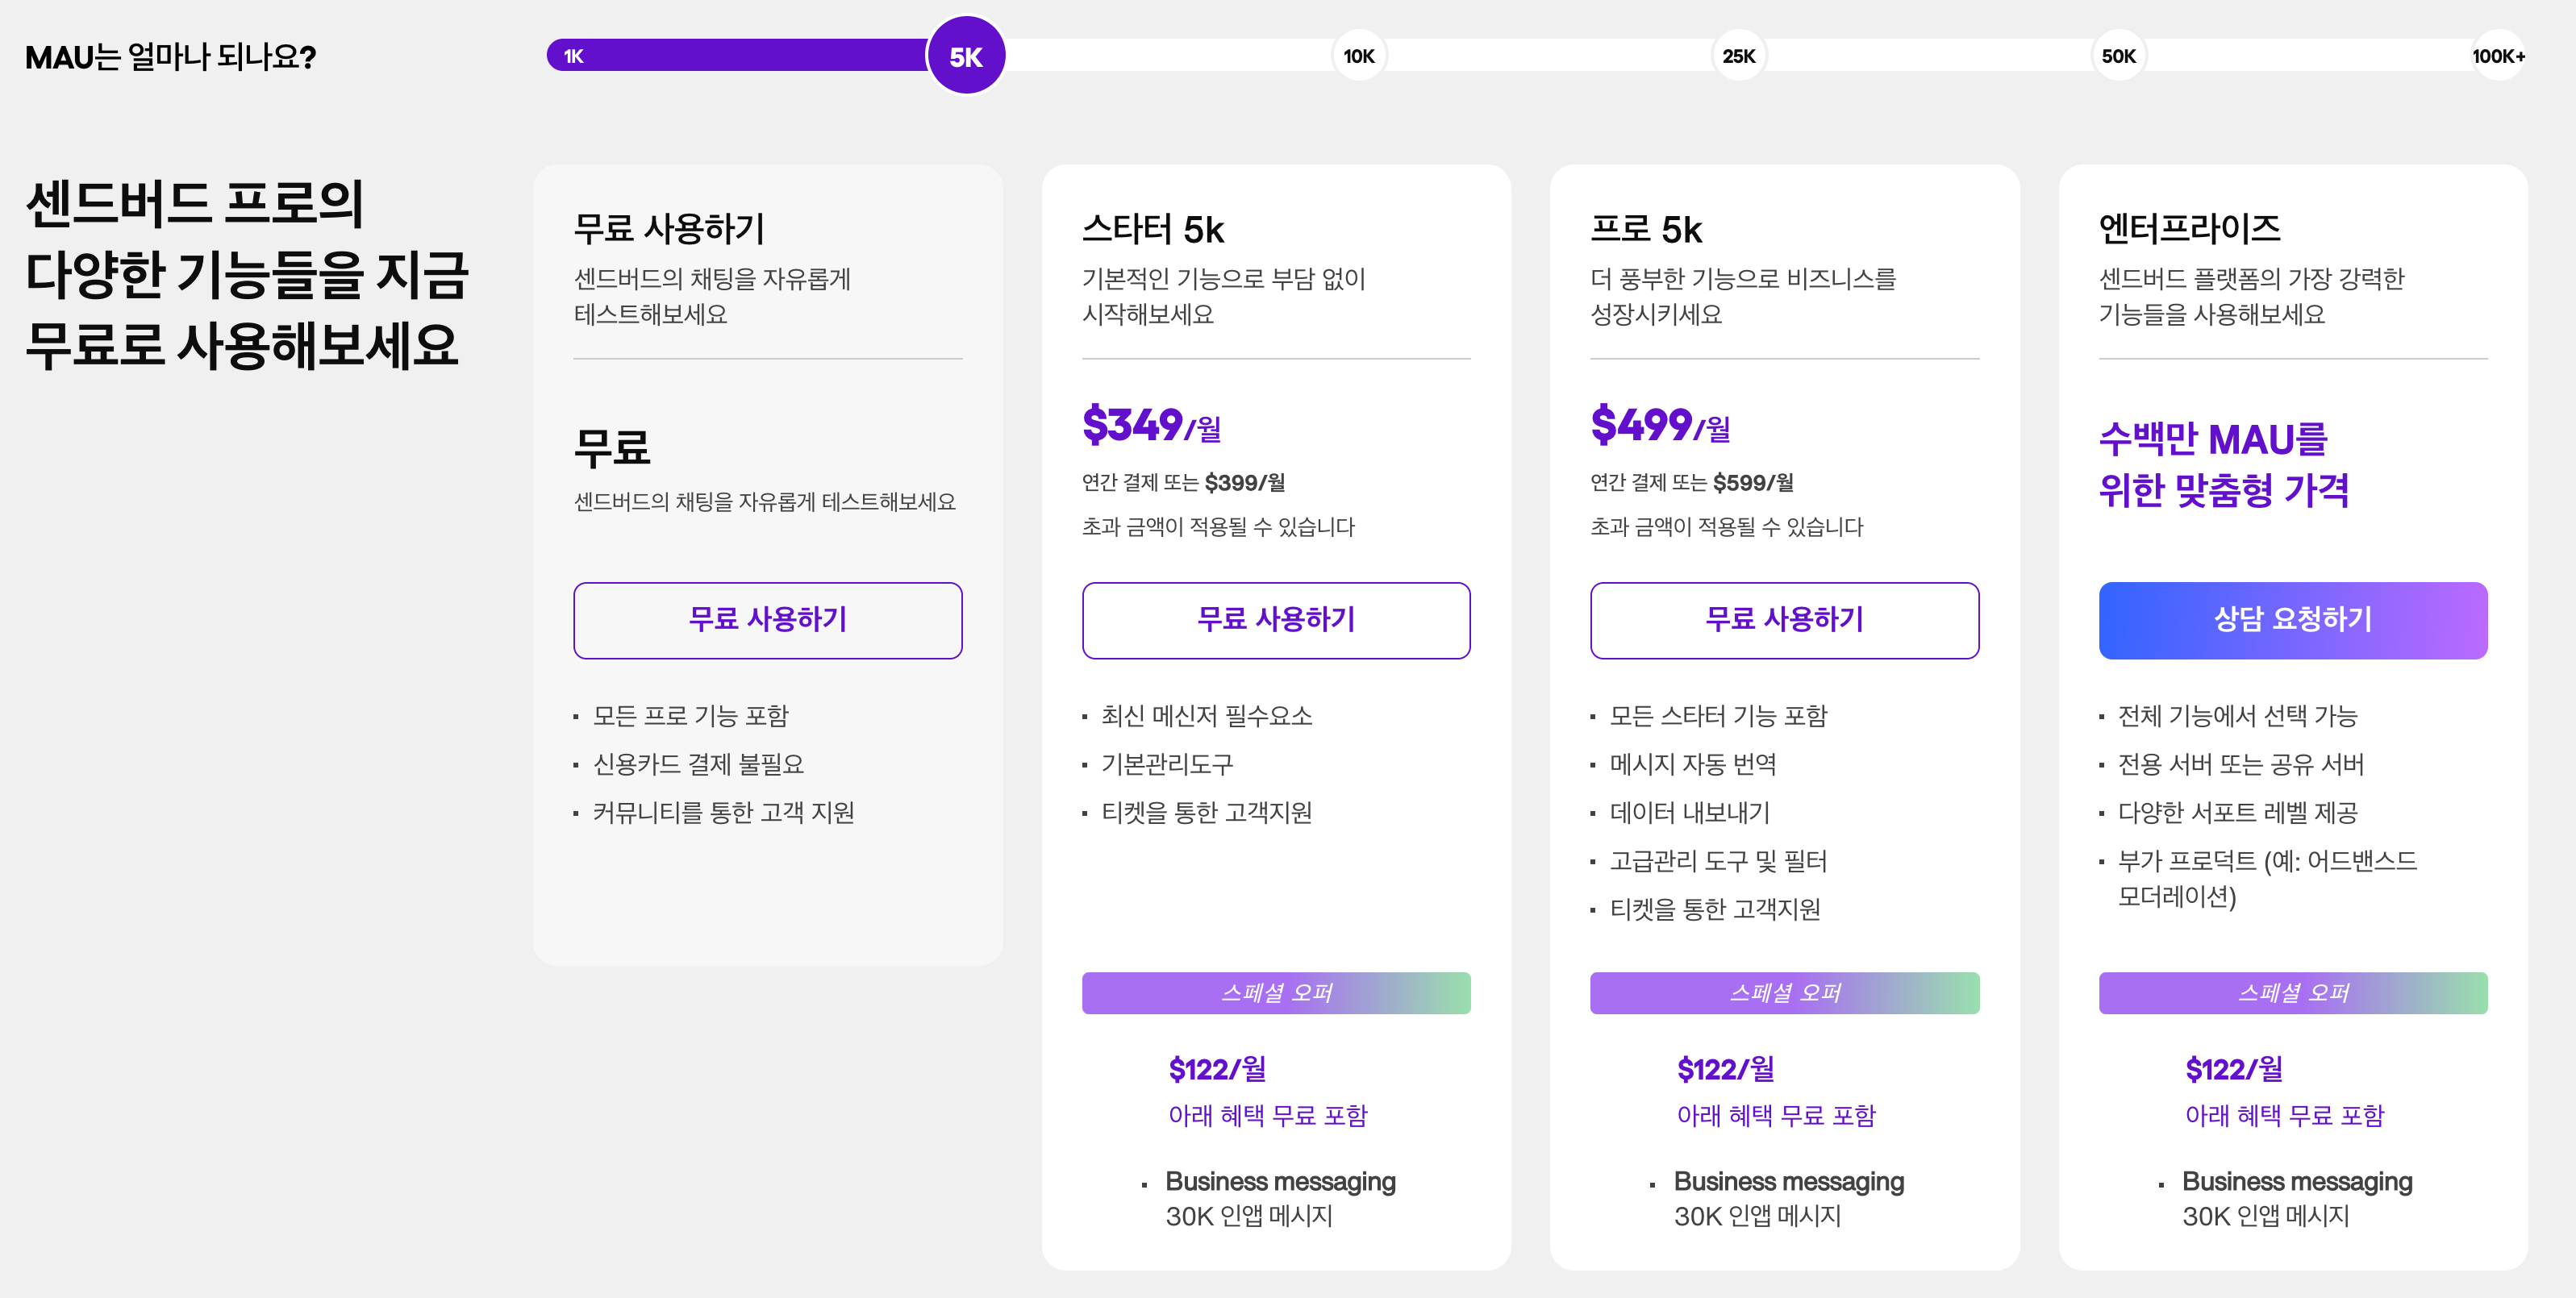Select the 10K MAU slider stop
The width and height of the screenshot is (2576, 1298).
pos(1358,56)
